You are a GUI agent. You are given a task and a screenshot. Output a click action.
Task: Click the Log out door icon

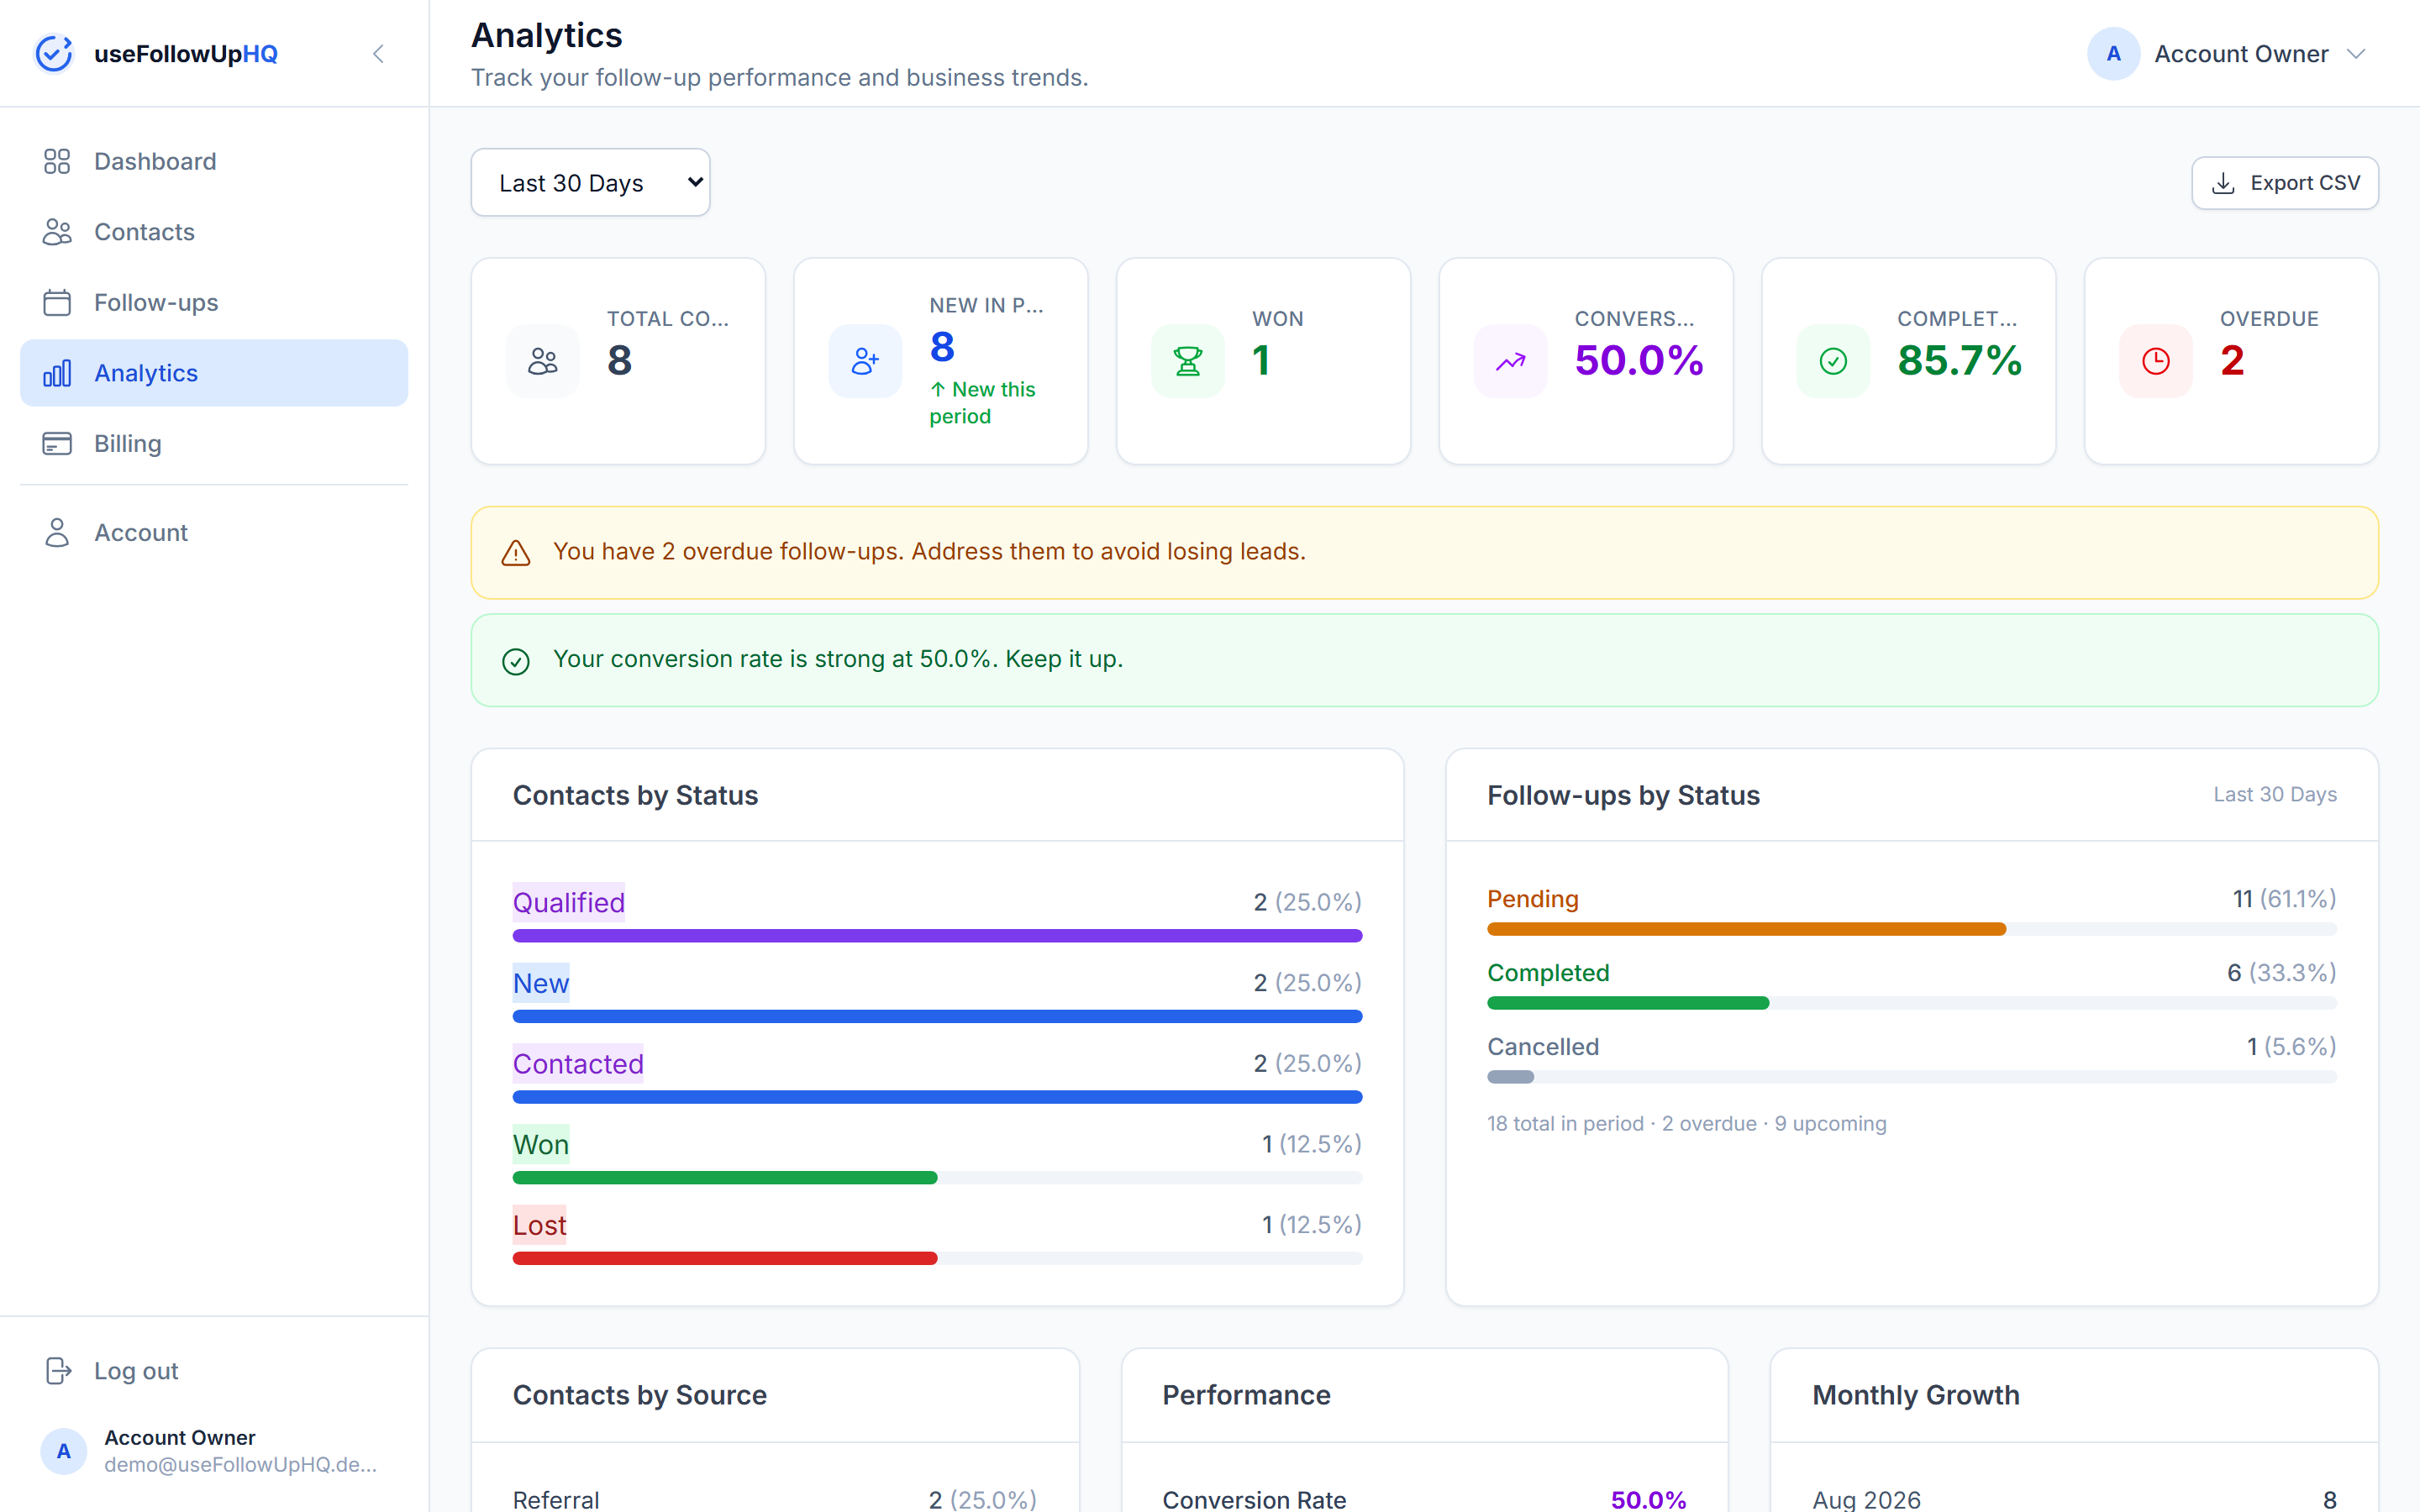pos(58,1371)
